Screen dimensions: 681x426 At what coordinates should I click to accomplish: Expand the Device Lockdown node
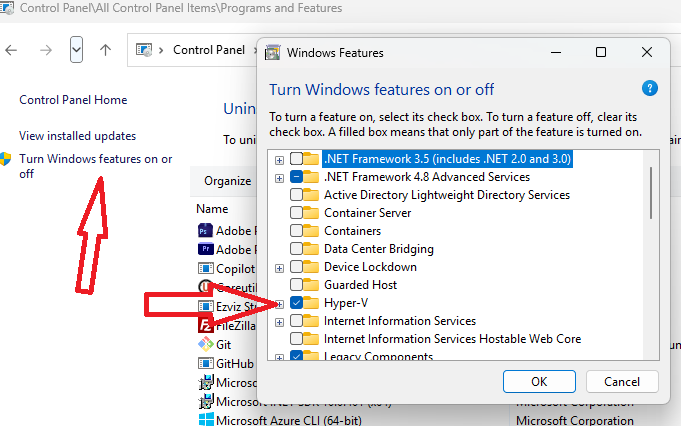279,268
